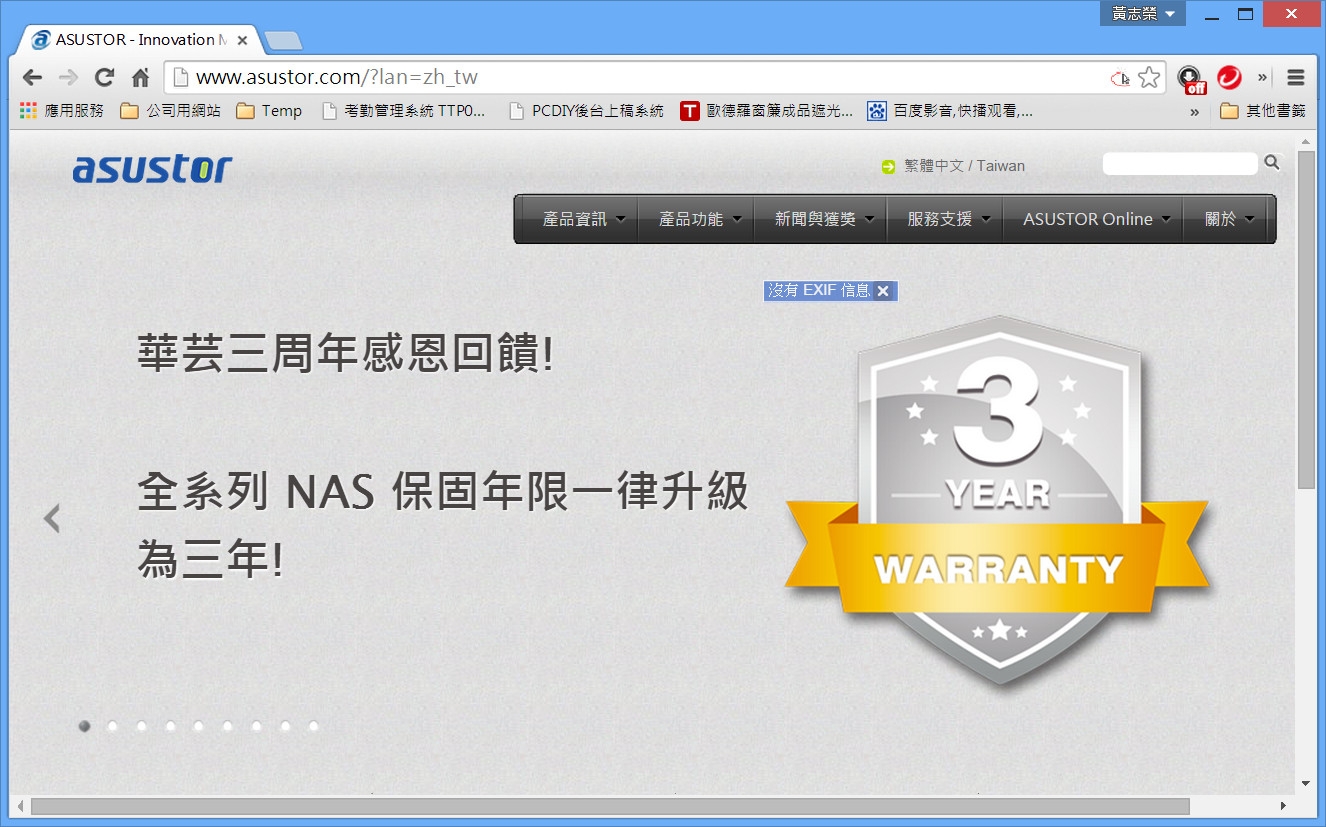Open the PCDIY後台上稿系統 bookmark
Image resolution: width=1326 pixels, height=827 pixels.
tap(586, 111)
